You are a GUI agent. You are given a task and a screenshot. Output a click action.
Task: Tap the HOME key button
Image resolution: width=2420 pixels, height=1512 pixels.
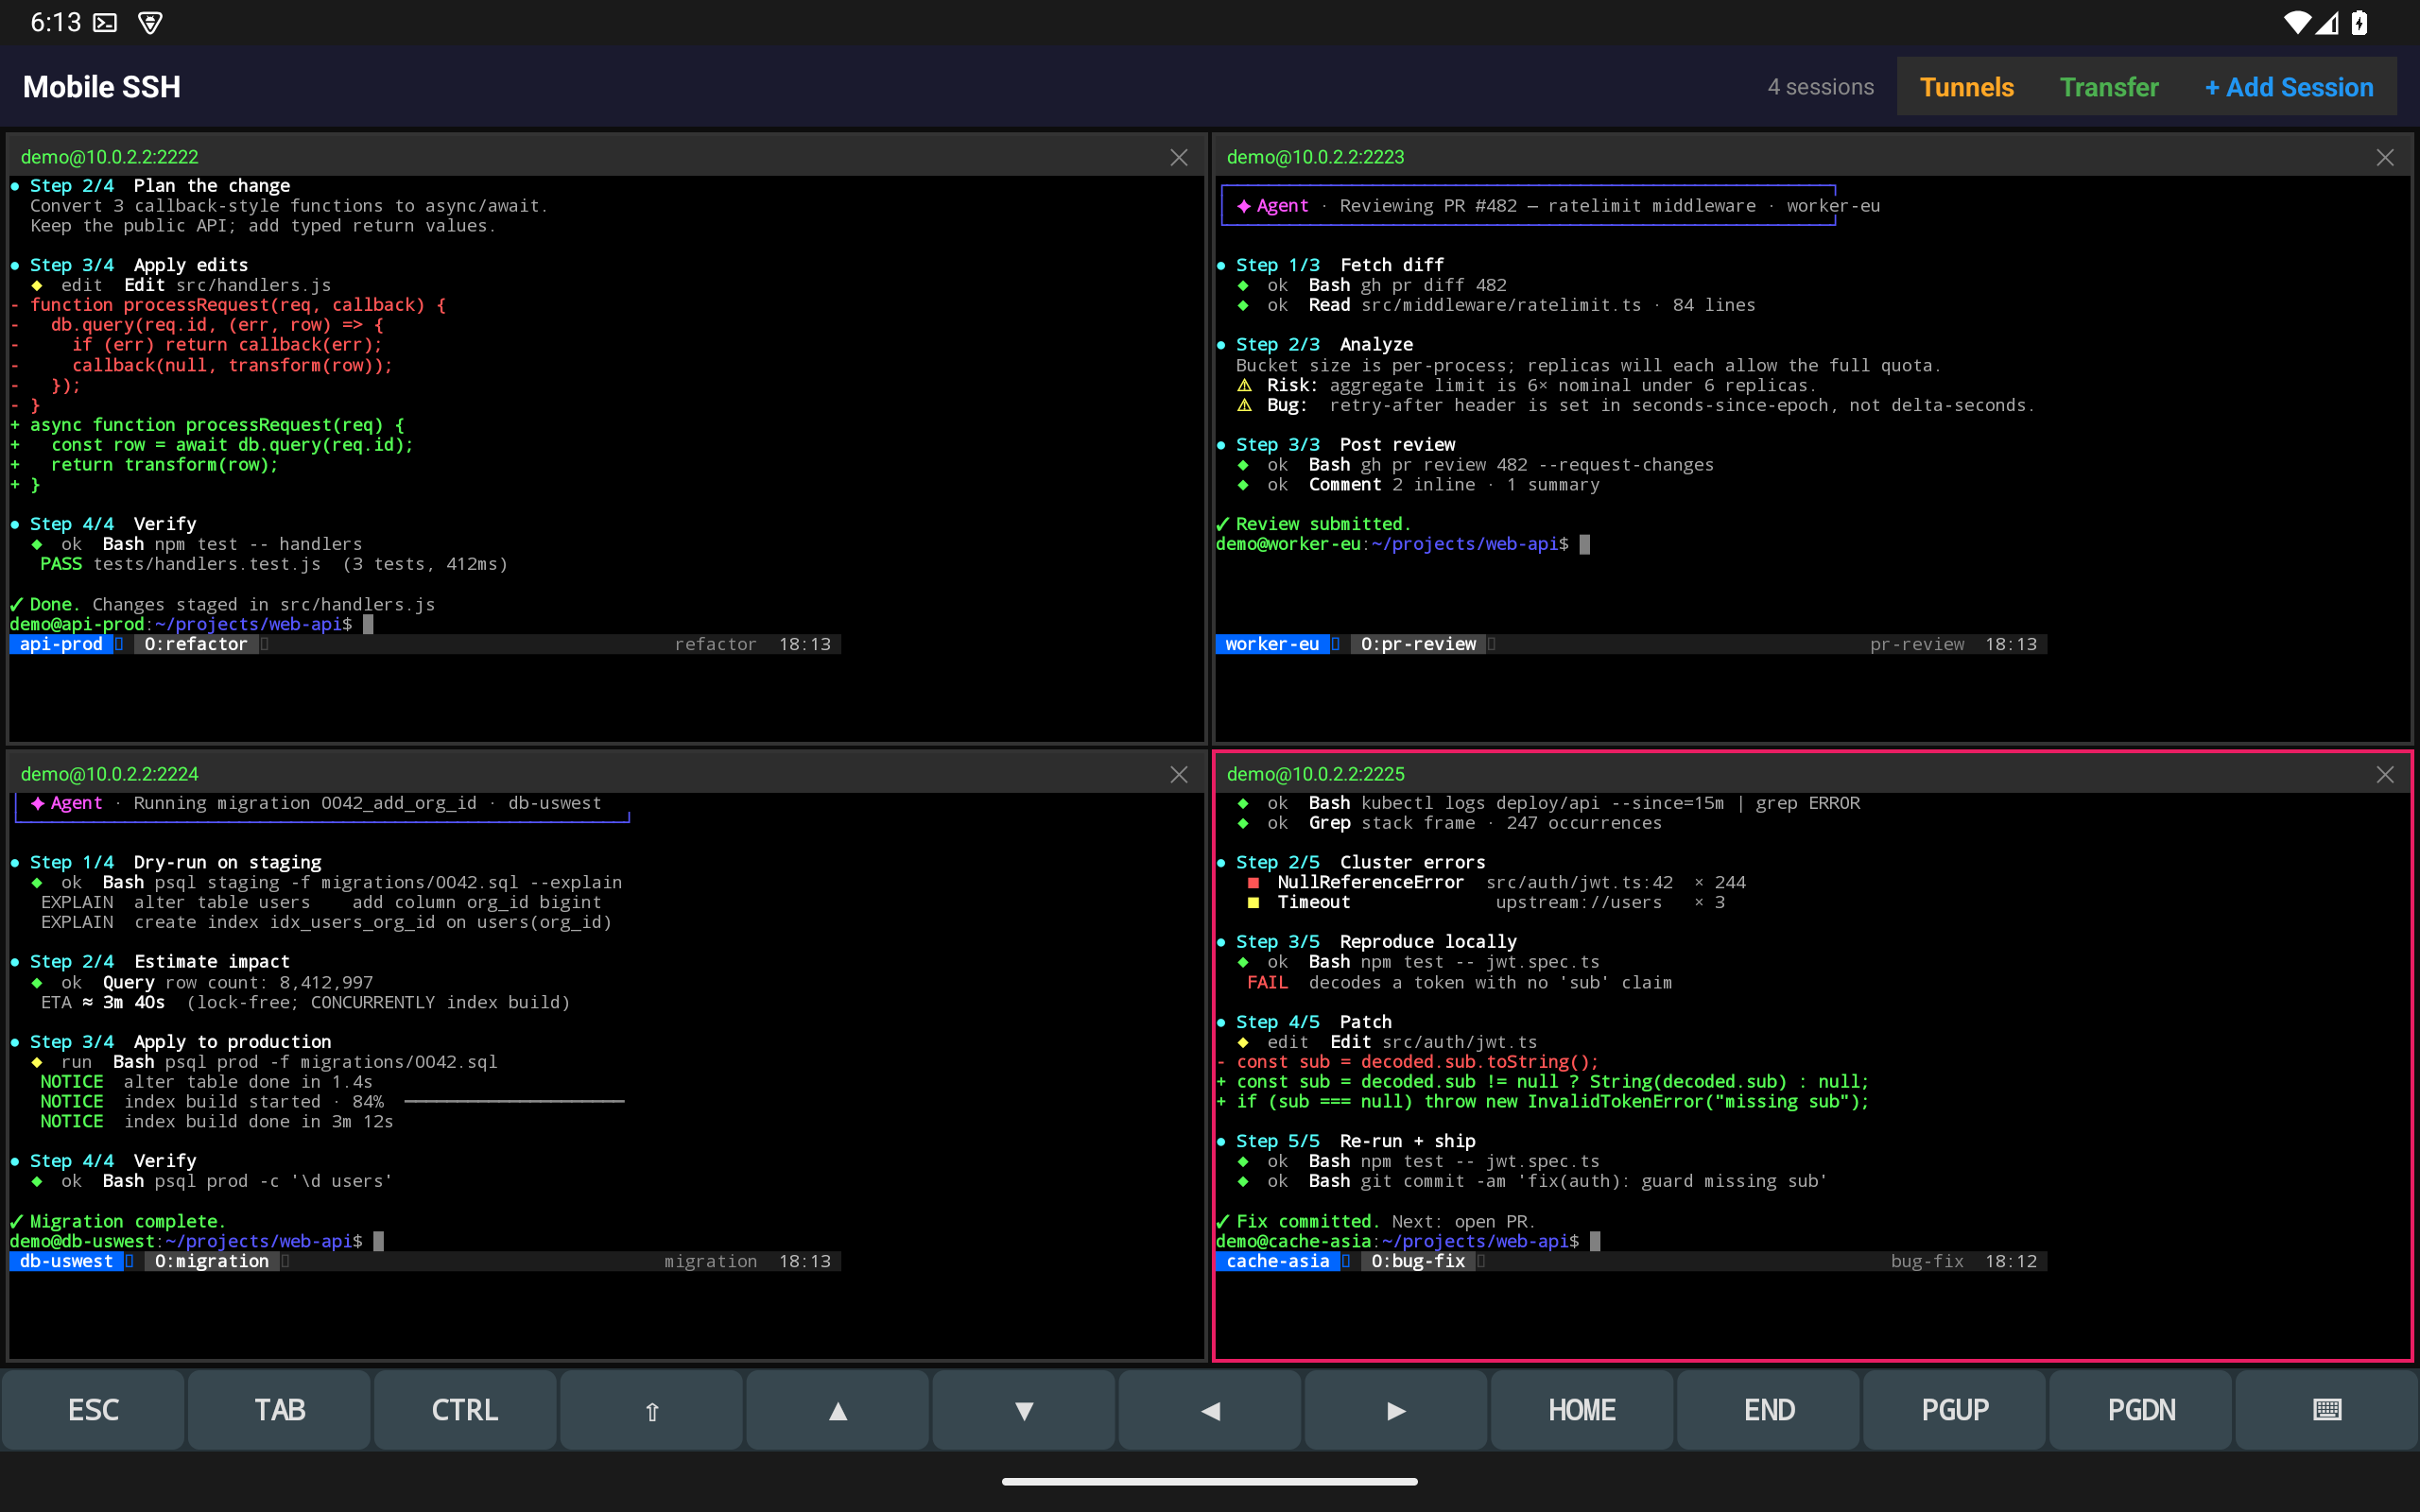1582,1410
